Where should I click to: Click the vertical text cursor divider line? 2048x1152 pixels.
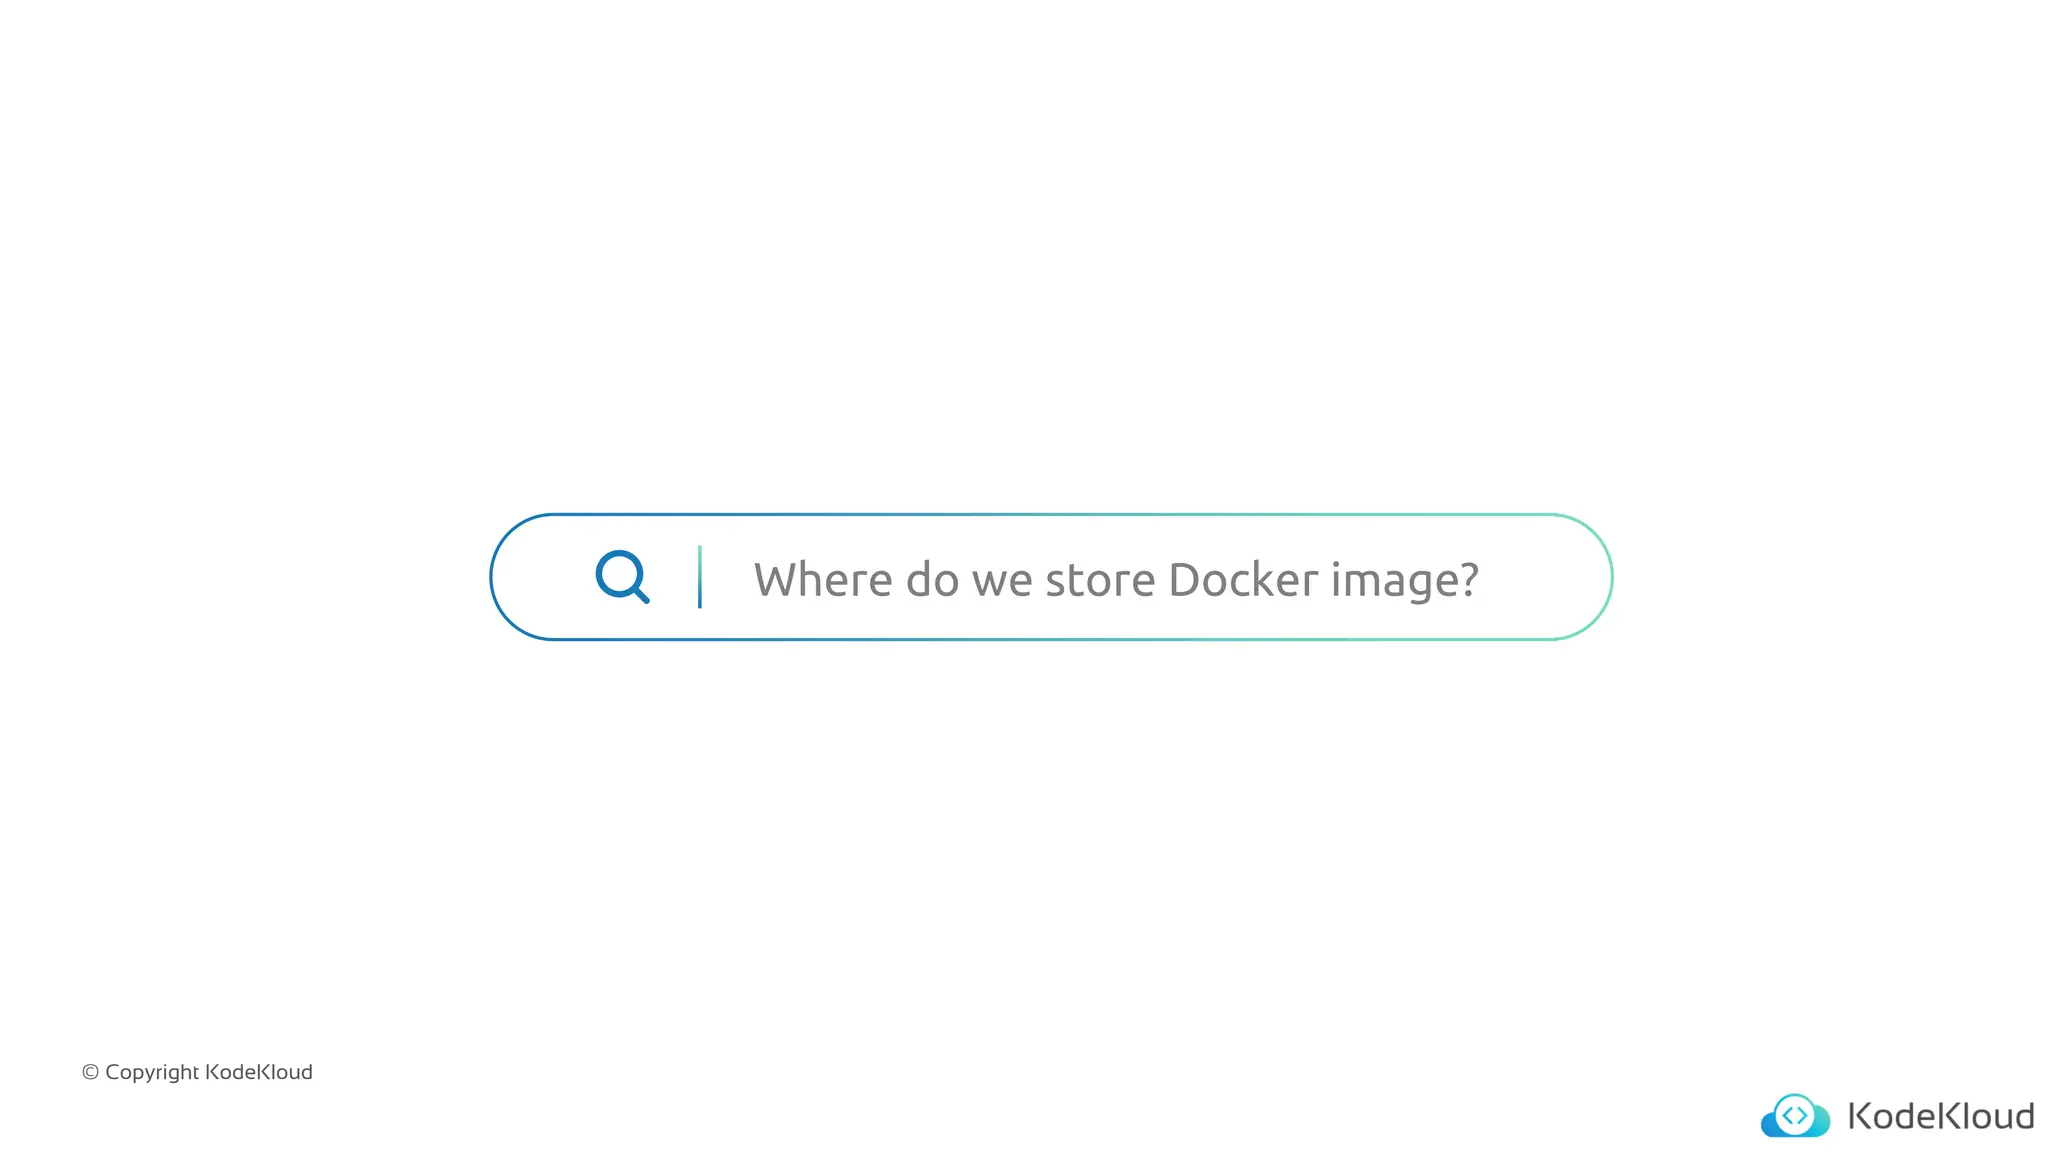[x=699, y=577]
